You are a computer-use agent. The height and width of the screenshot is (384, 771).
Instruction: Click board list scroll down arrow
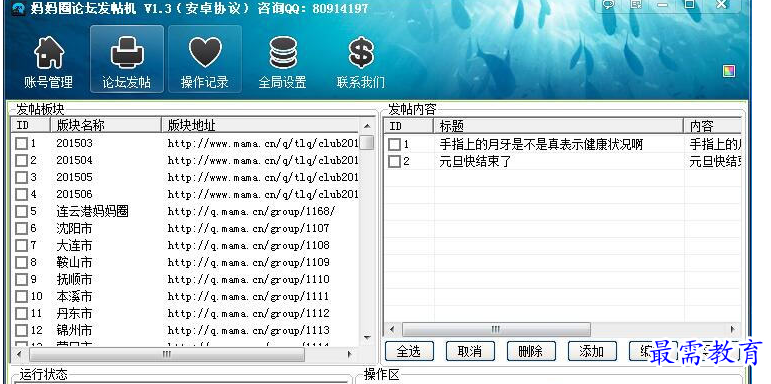pos(367,337)
